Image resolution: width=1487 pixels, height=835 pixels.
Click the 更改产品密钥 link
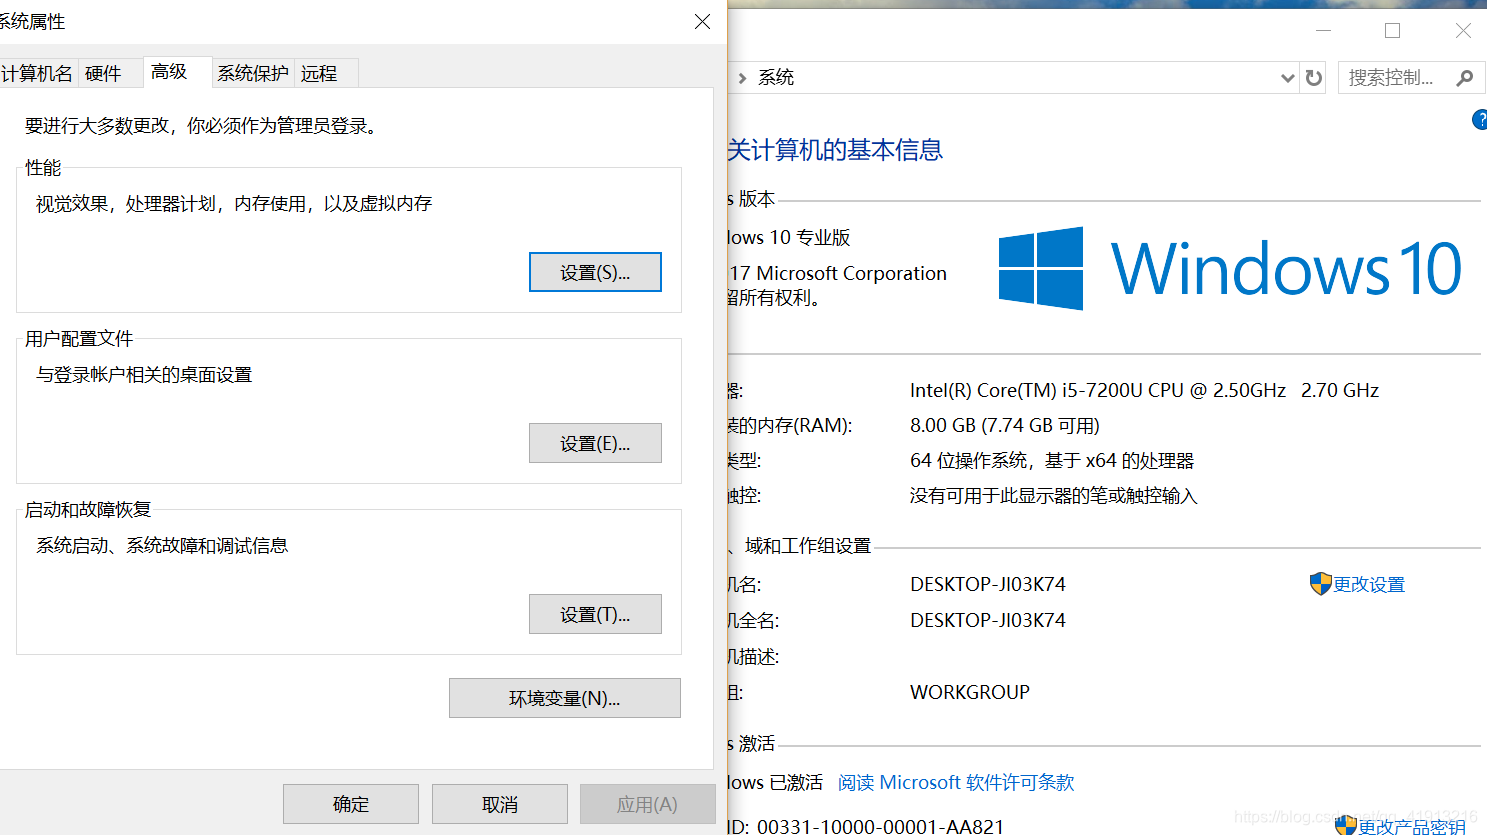[1412, 827]
